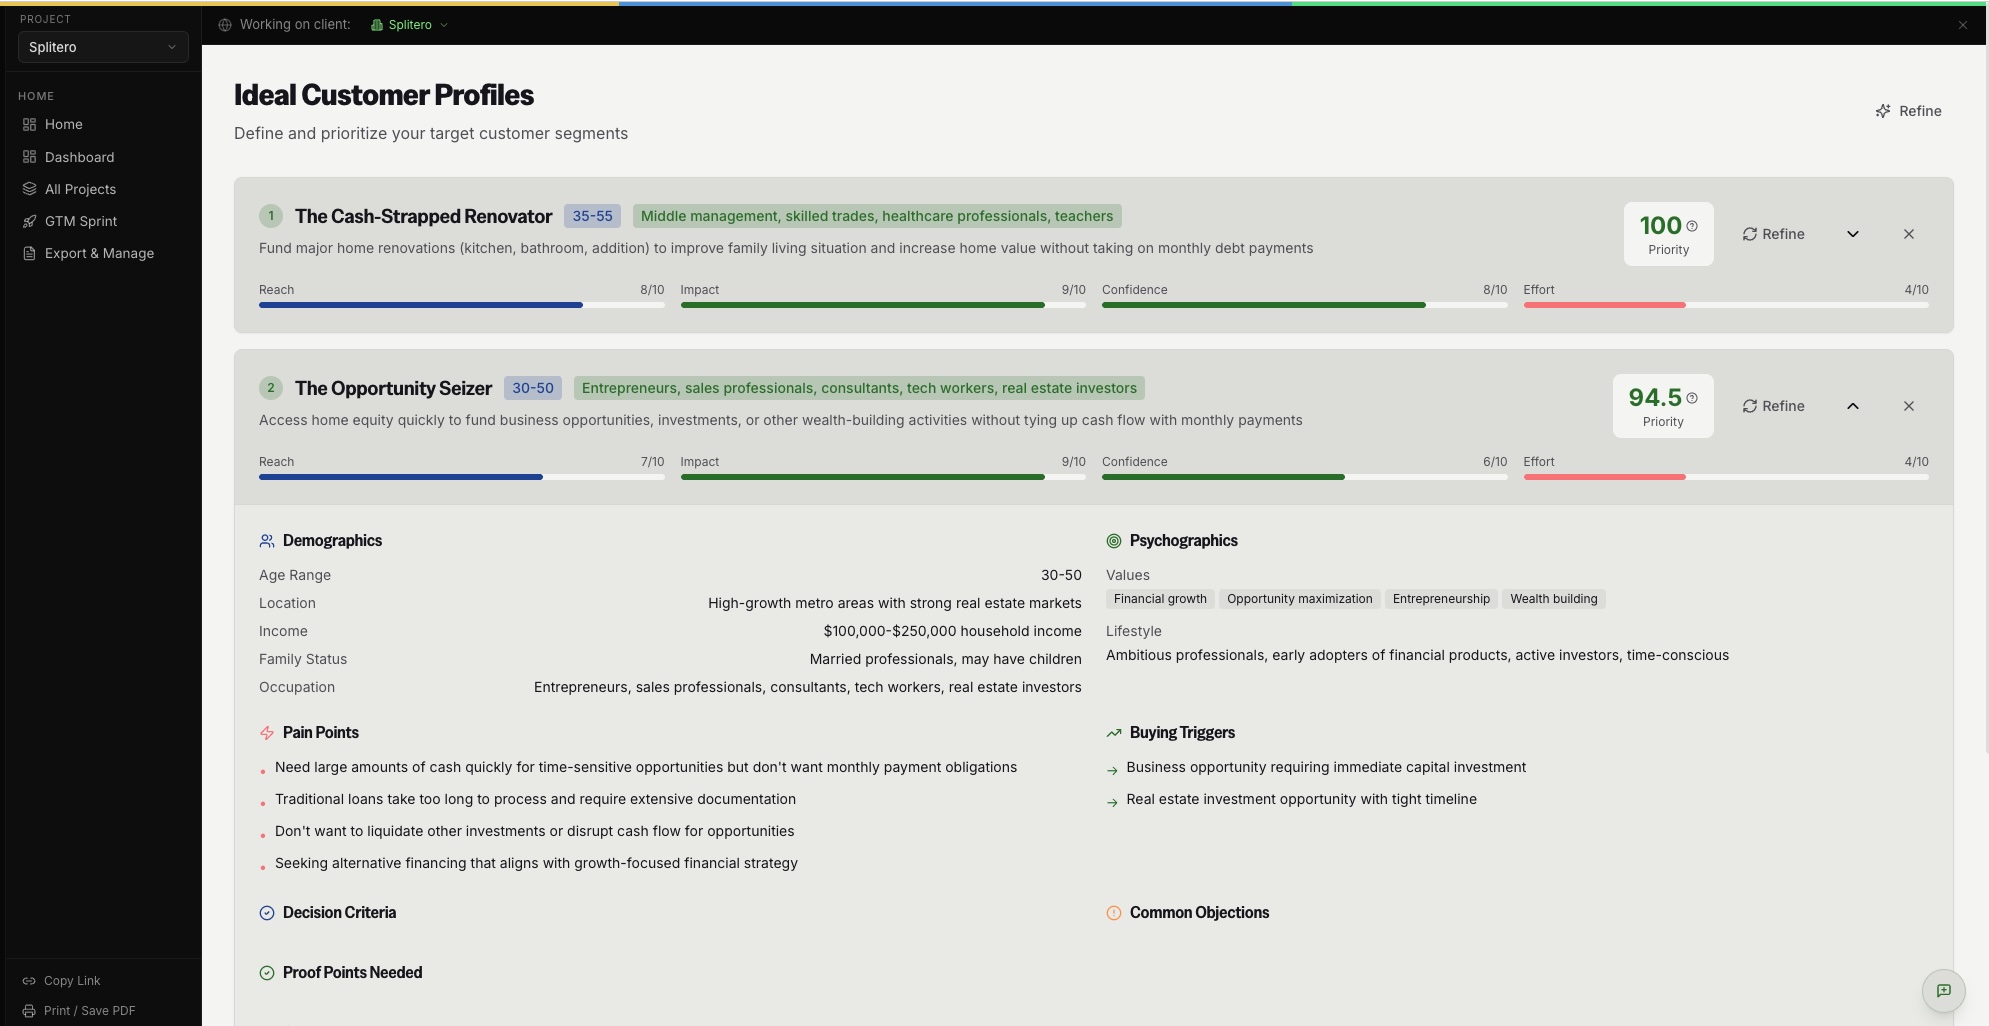
Task: Click help icon beside 100 priority score
Action: (x=1692, y=226)
